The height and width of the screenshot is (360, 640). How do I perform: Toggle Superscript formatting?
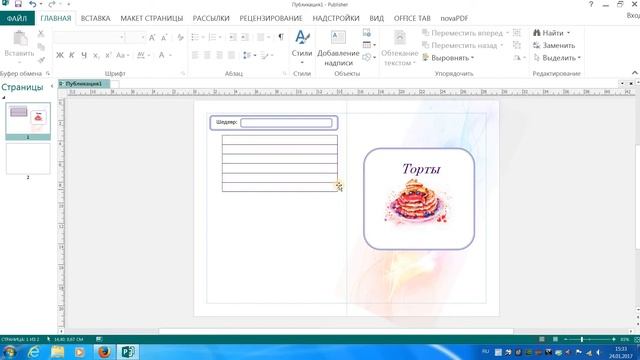tap(108, 55)
